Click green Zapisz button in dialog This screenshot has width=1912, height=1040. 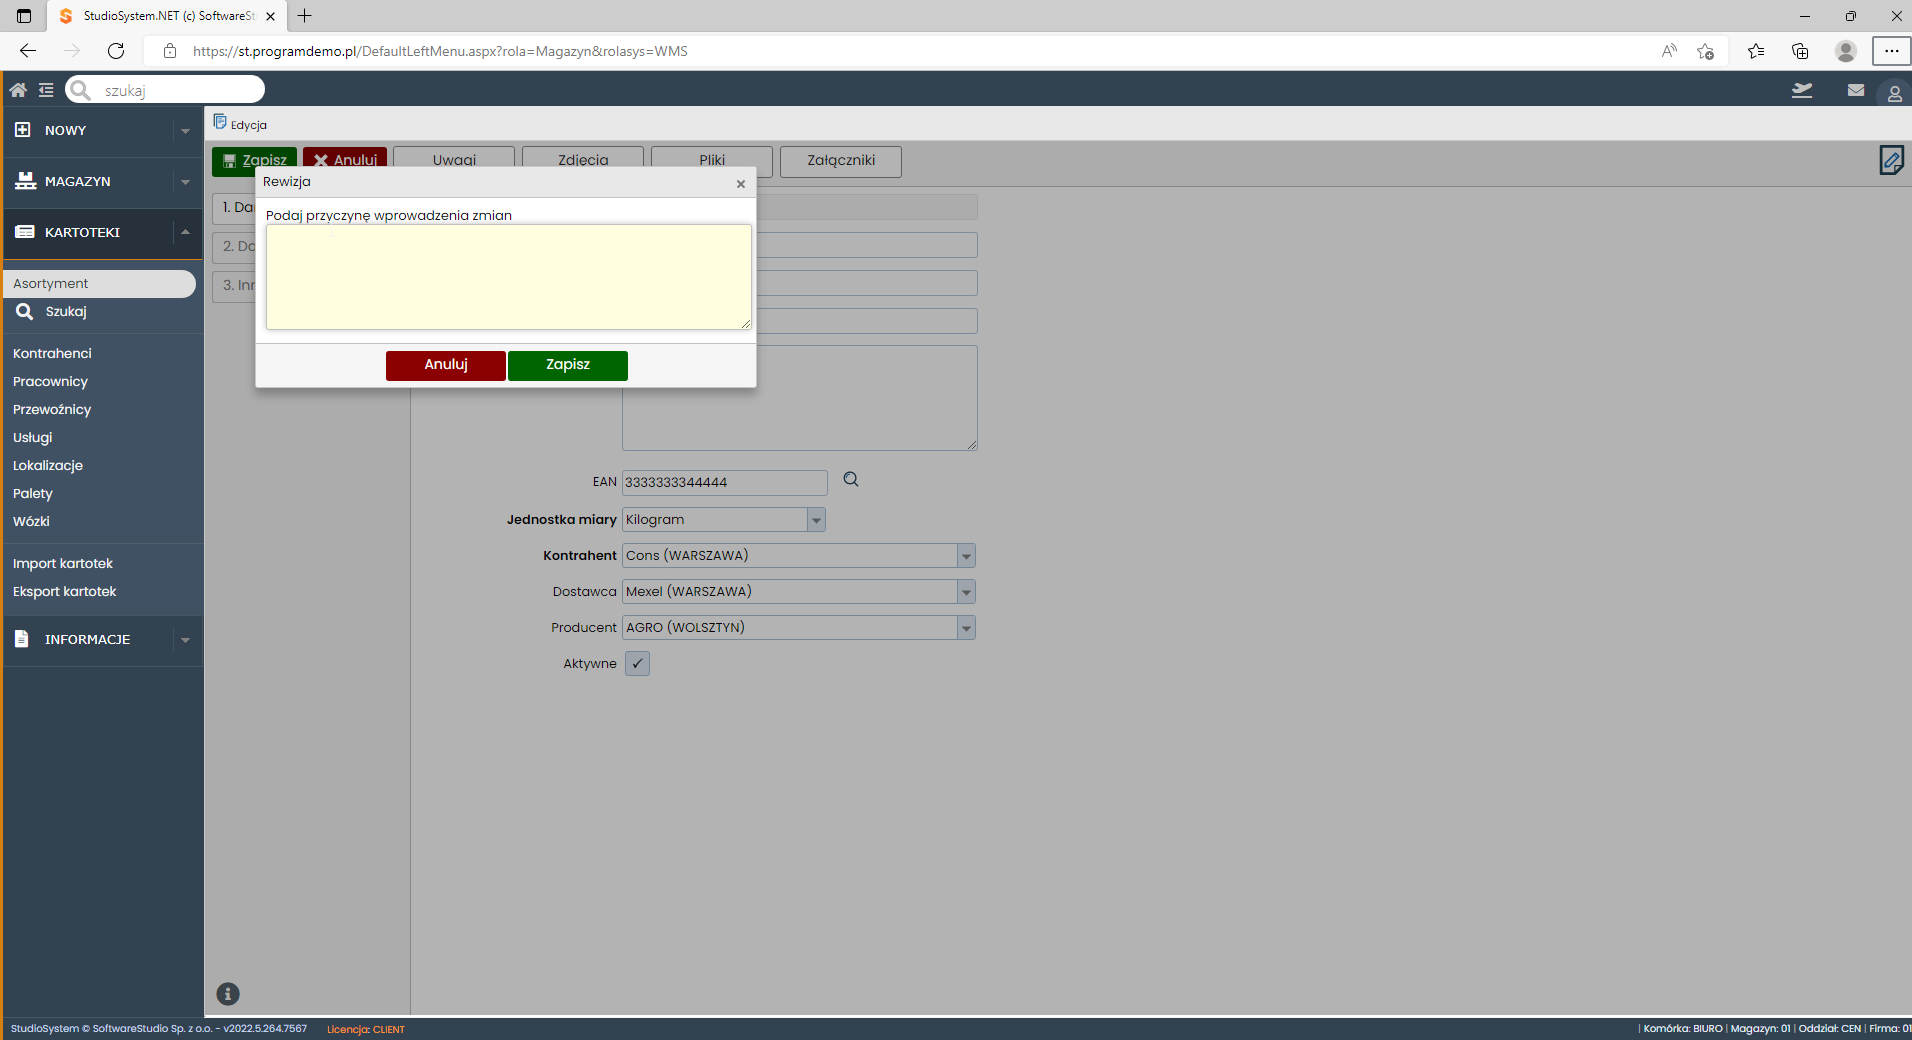pos(568,365)
